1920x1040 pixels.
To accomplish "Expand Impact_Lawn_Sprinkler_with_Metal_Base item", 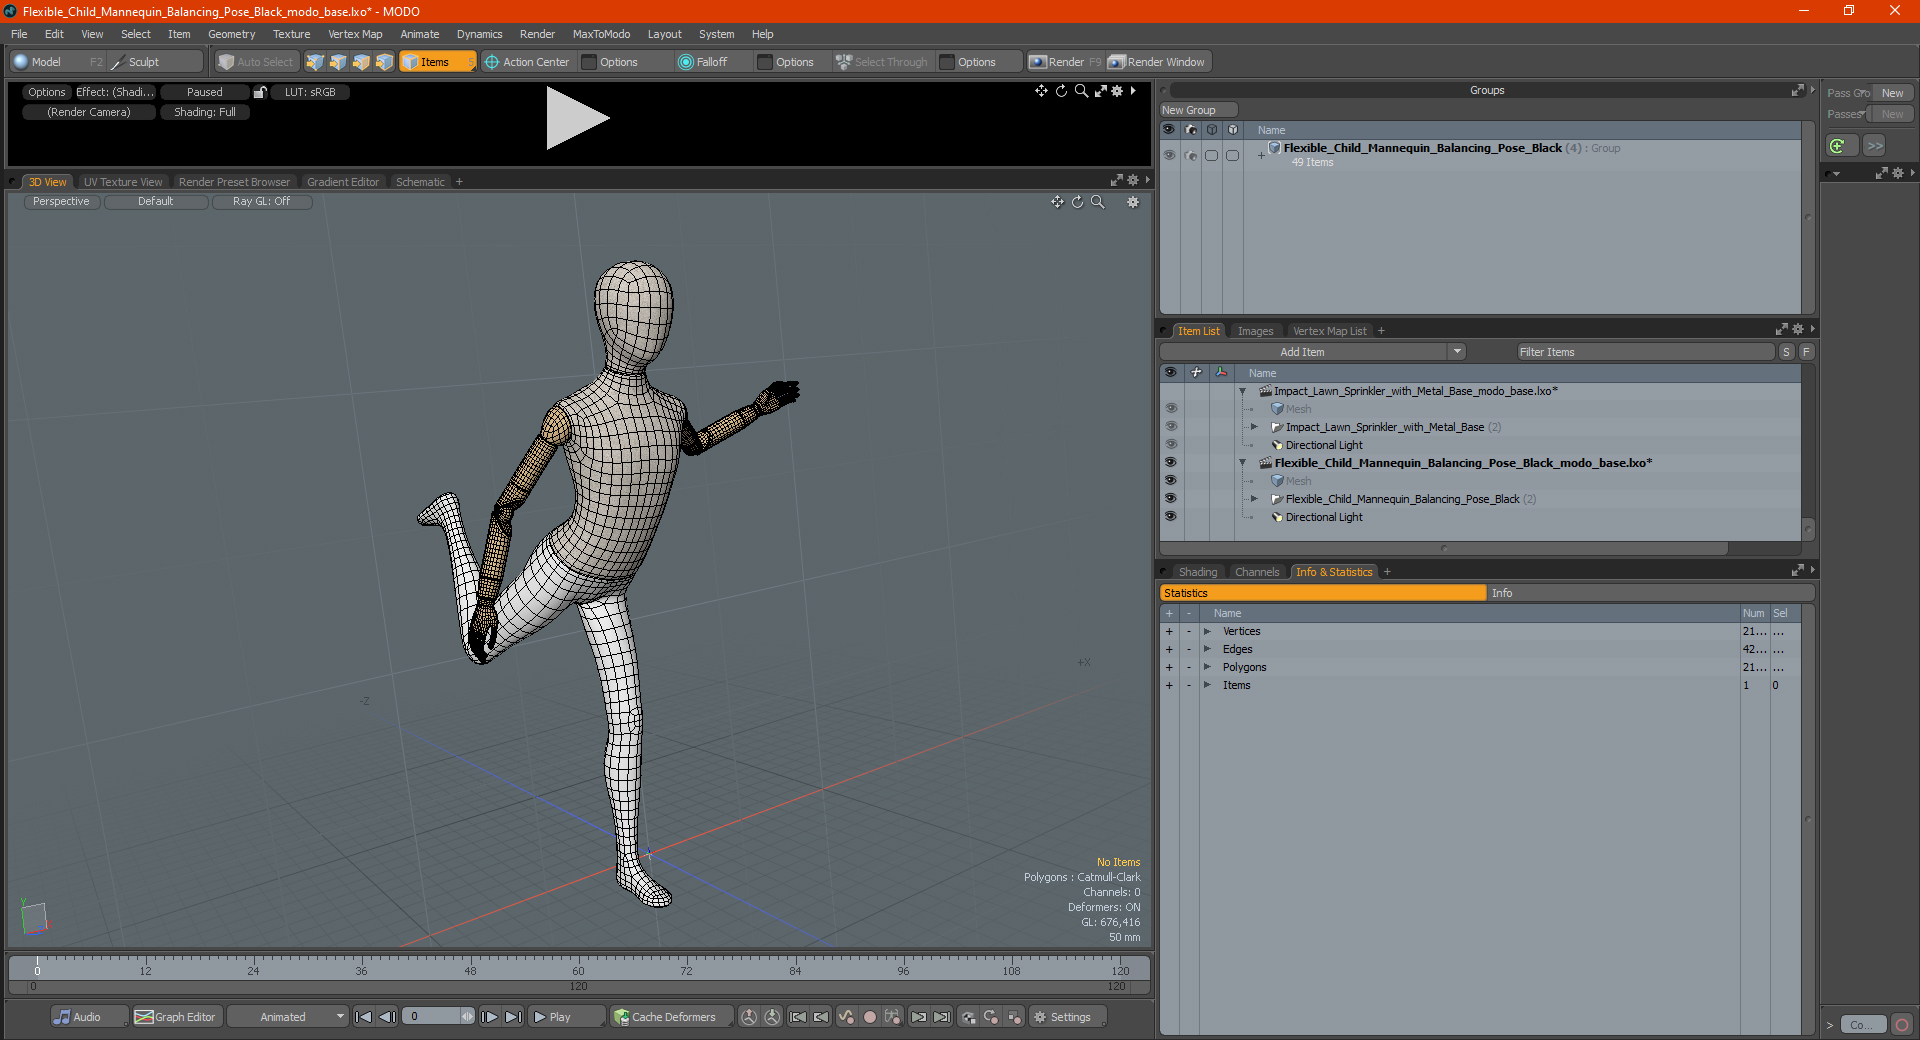I will coord(1254,427).
